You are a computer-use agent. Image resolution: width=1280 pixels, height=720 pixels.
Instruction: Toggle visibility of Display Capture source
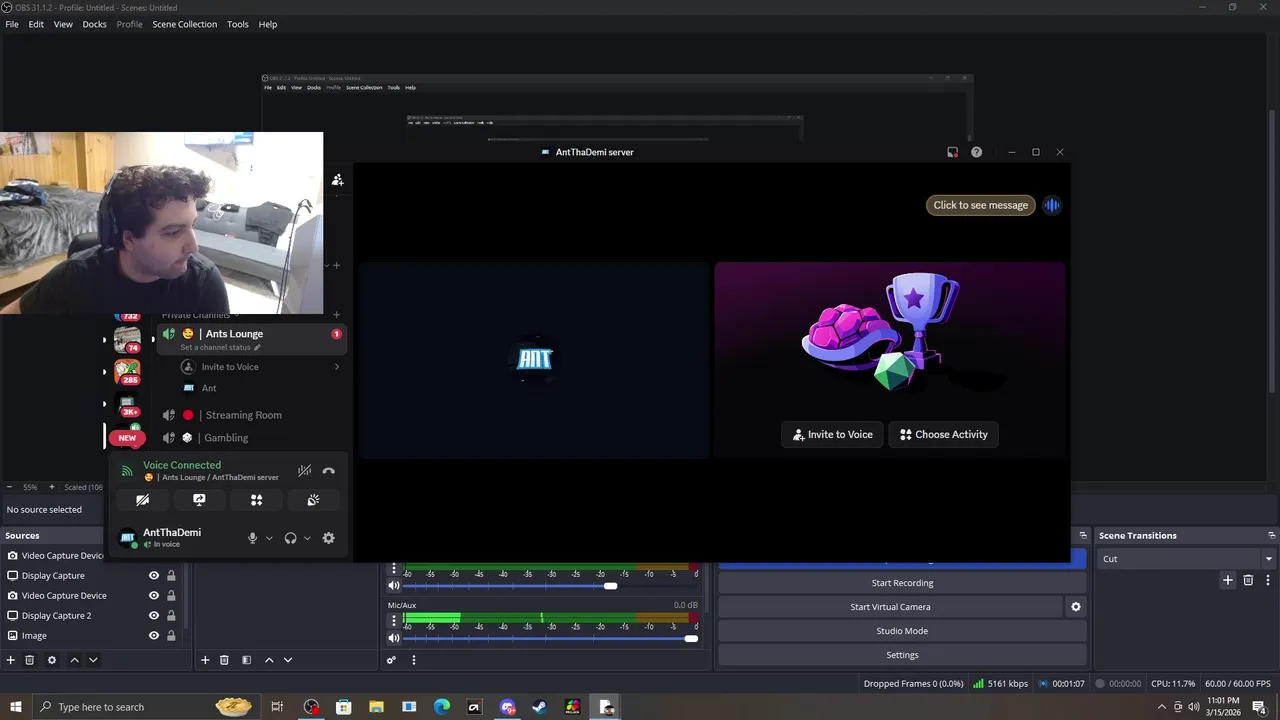(154, 575)
